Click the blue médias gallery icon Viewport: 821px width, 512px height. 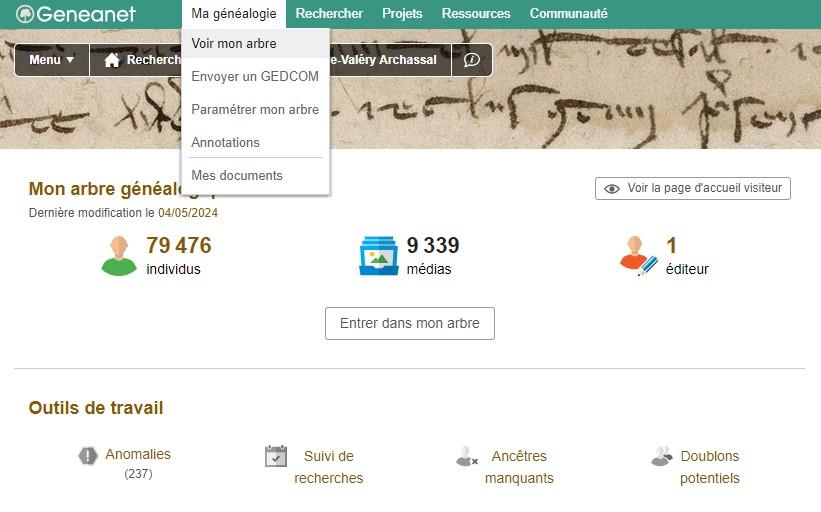pyautogui.click(x=379, y=255)
